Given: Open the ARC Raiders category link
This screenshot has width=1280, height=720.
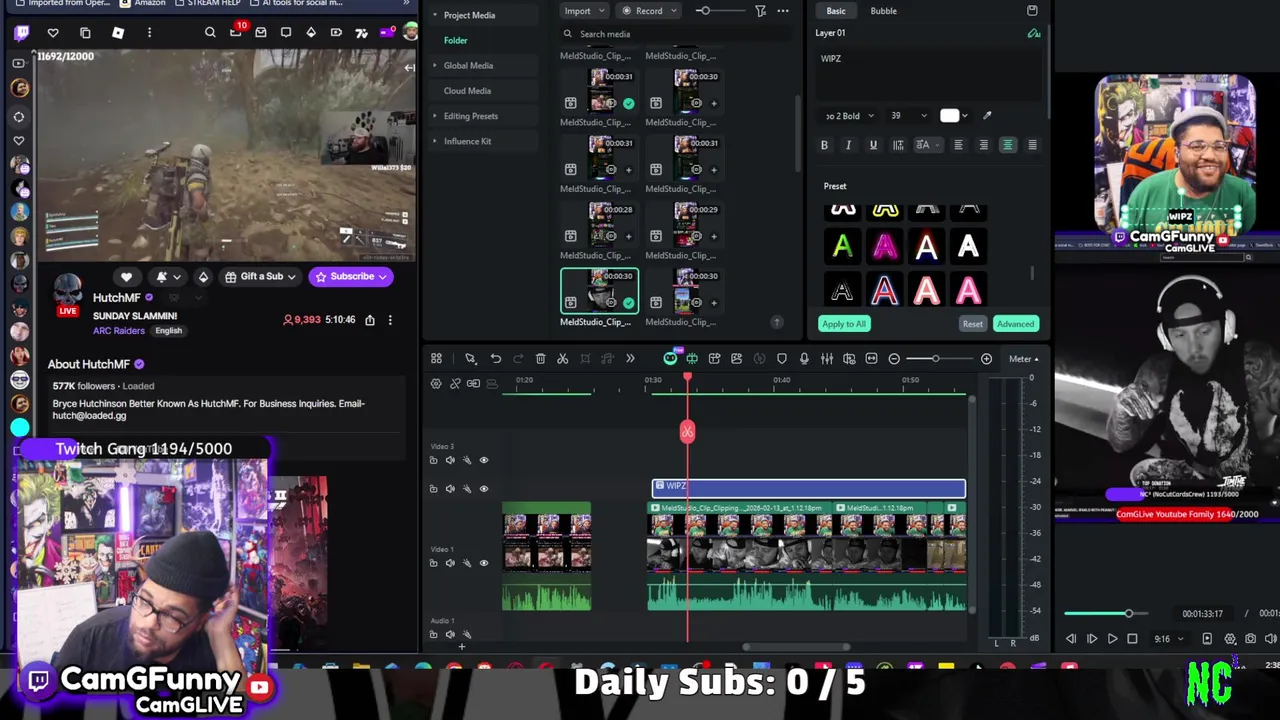Looking at the screenshot, I should (119, 331).
